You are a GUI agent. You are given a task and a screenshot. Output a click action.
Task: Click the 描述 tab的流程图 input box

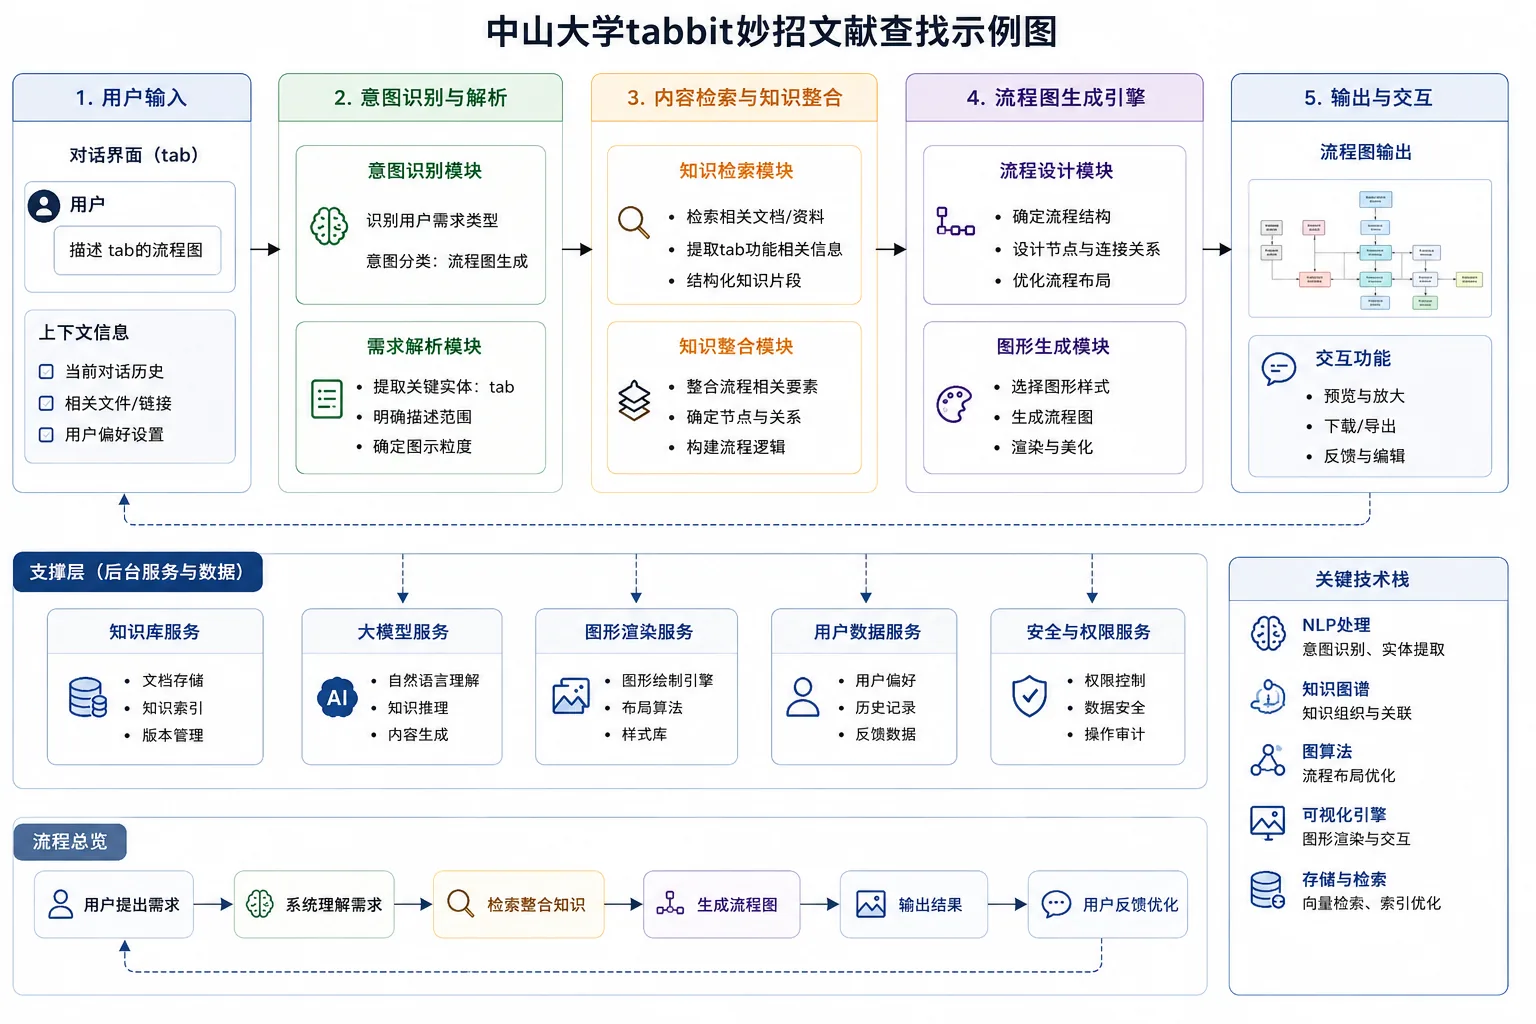click(137, 250)
